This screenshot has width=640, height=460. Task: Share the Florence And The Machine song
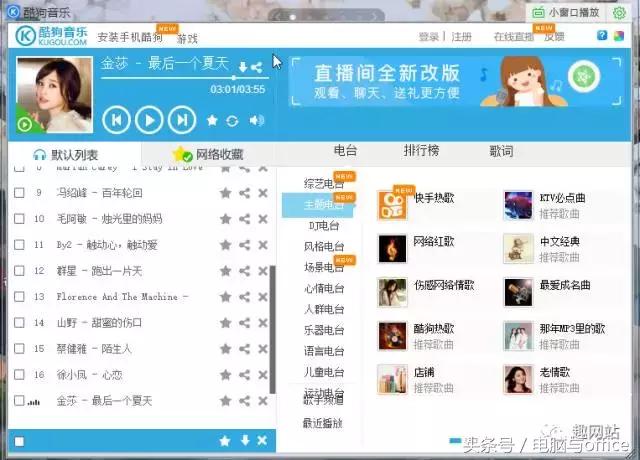click(244, 297)
